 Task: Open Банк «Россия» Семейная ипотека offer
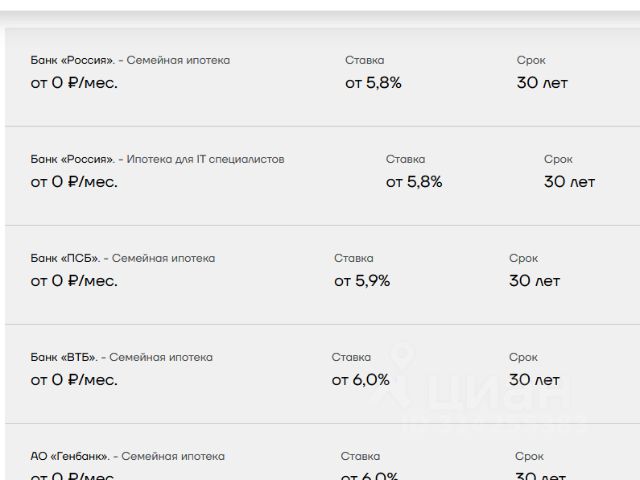coord(322,77)
